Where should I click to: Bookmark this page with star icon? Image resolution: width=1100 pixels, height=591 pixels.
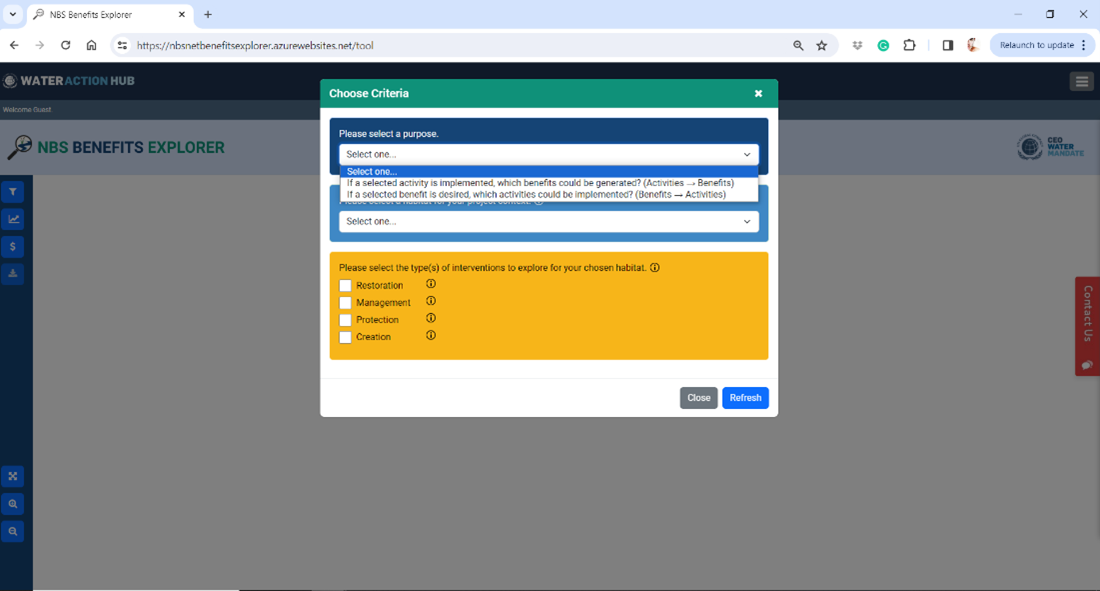point(821,46)
